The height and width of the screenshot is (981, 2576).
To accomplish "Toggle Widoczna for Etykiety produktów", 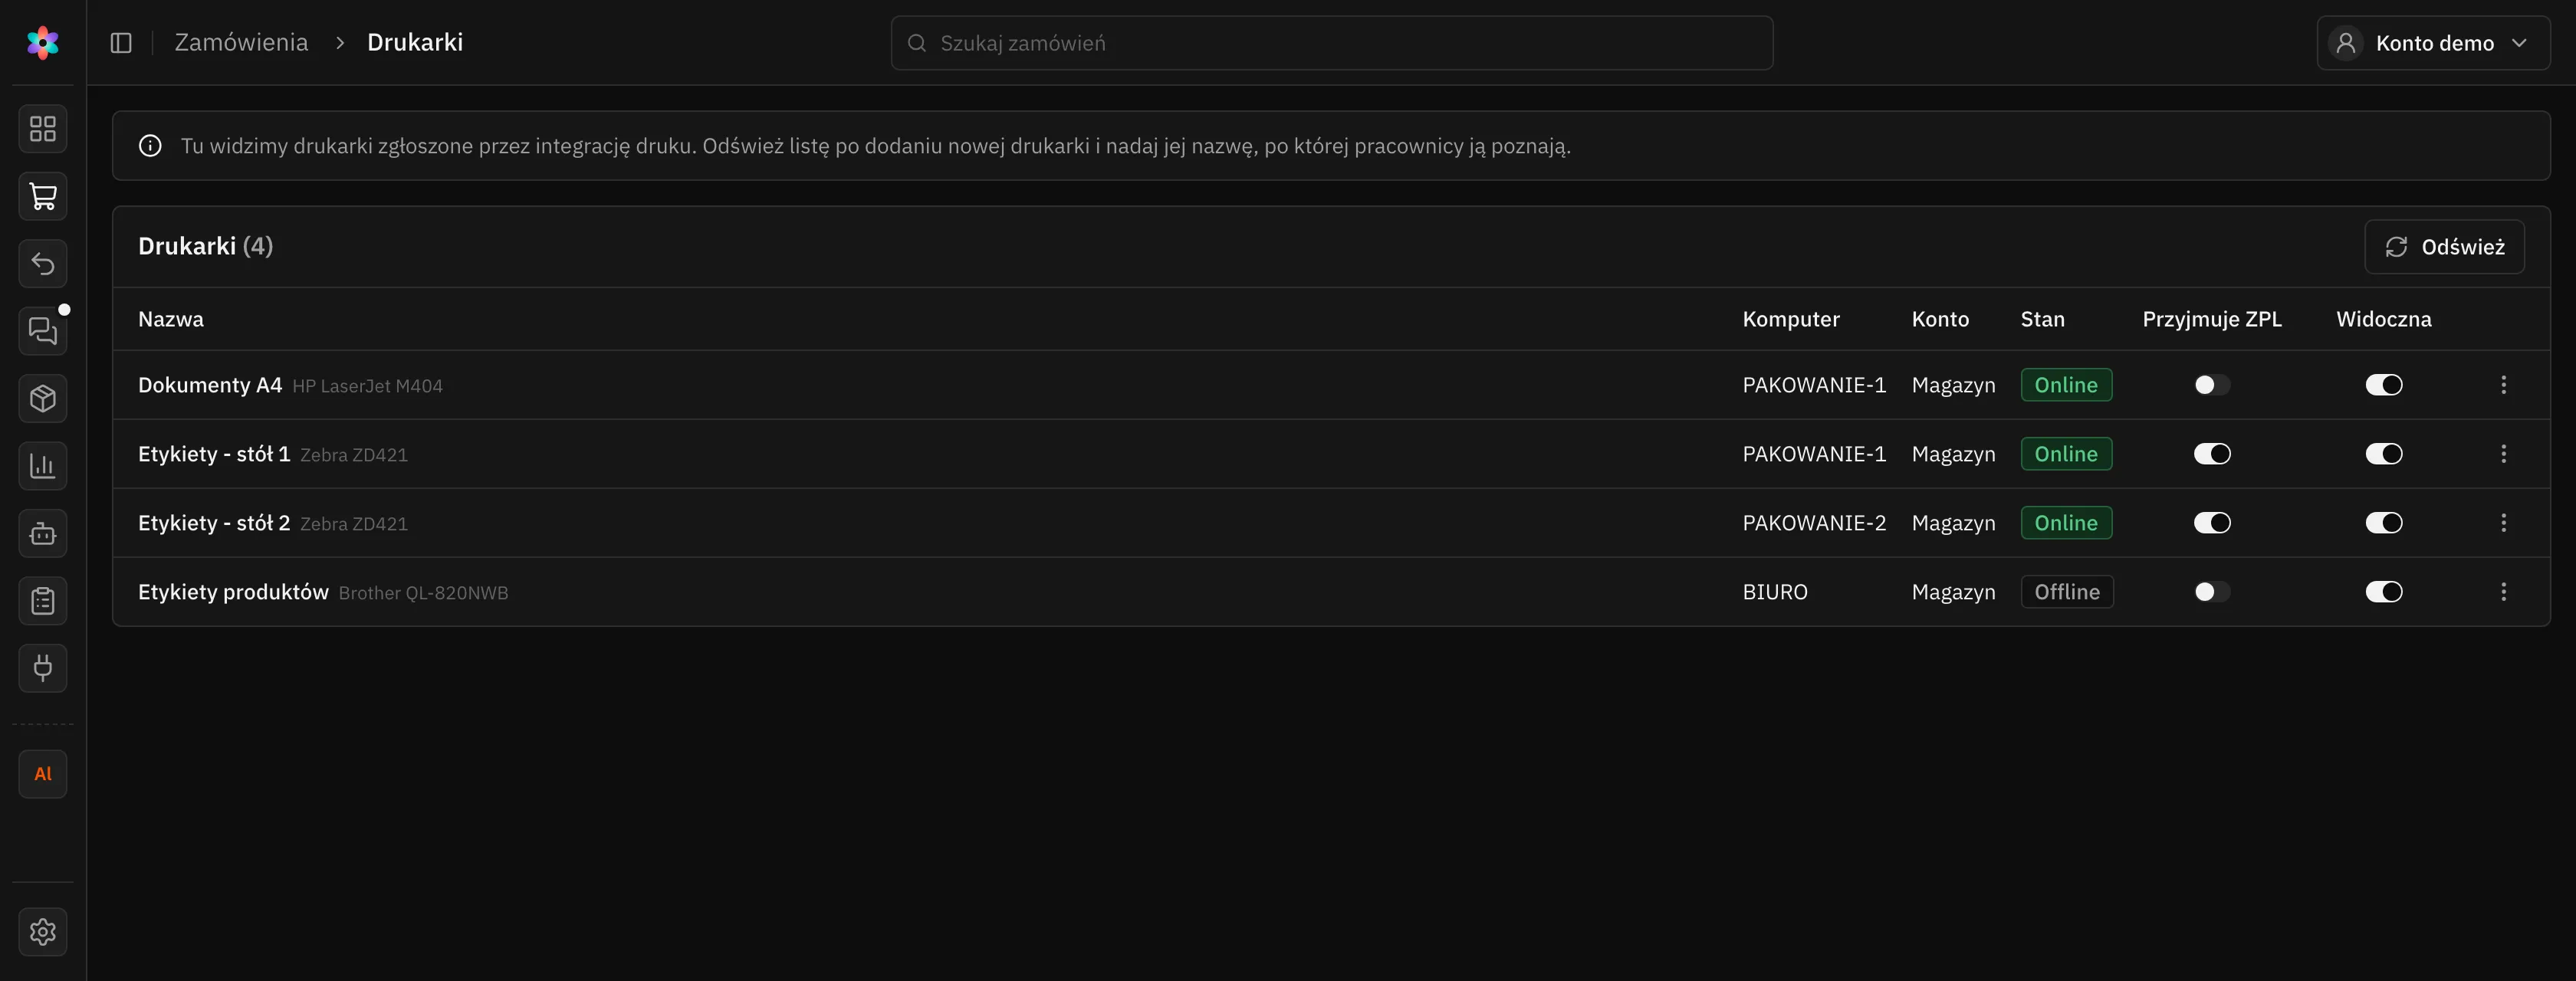I will [x=2383, y=592].
